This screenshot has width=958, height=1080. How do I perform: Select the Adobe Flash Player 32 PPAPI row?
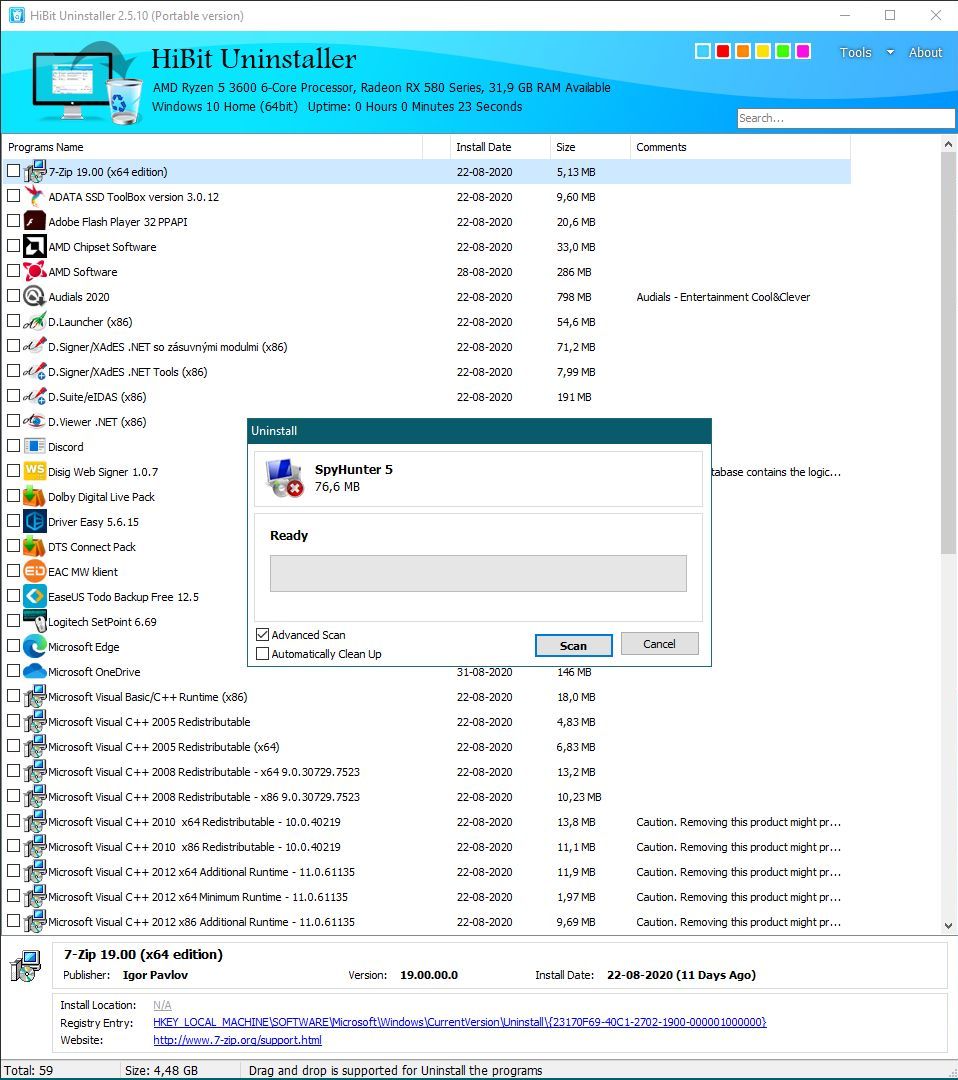click(427, 221)
